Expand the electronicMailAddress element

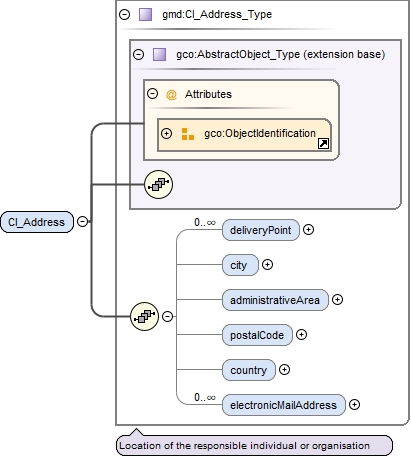[354, 405]
